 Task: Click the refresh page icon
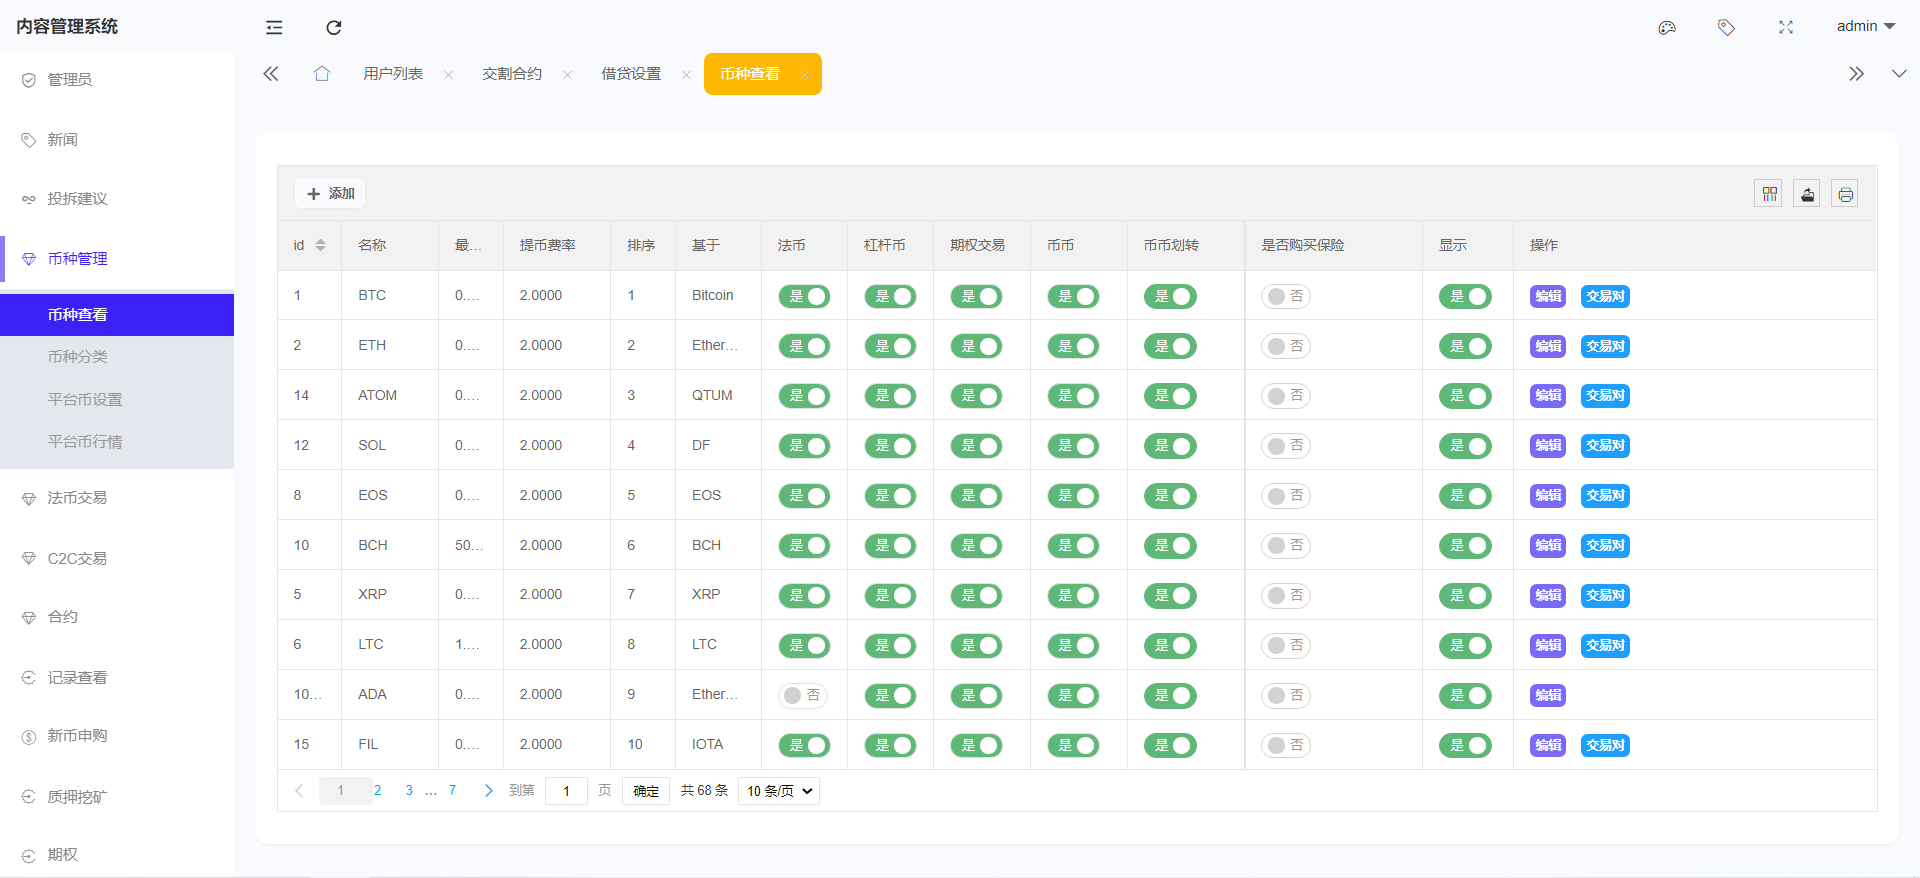click(x=334, y=27)
